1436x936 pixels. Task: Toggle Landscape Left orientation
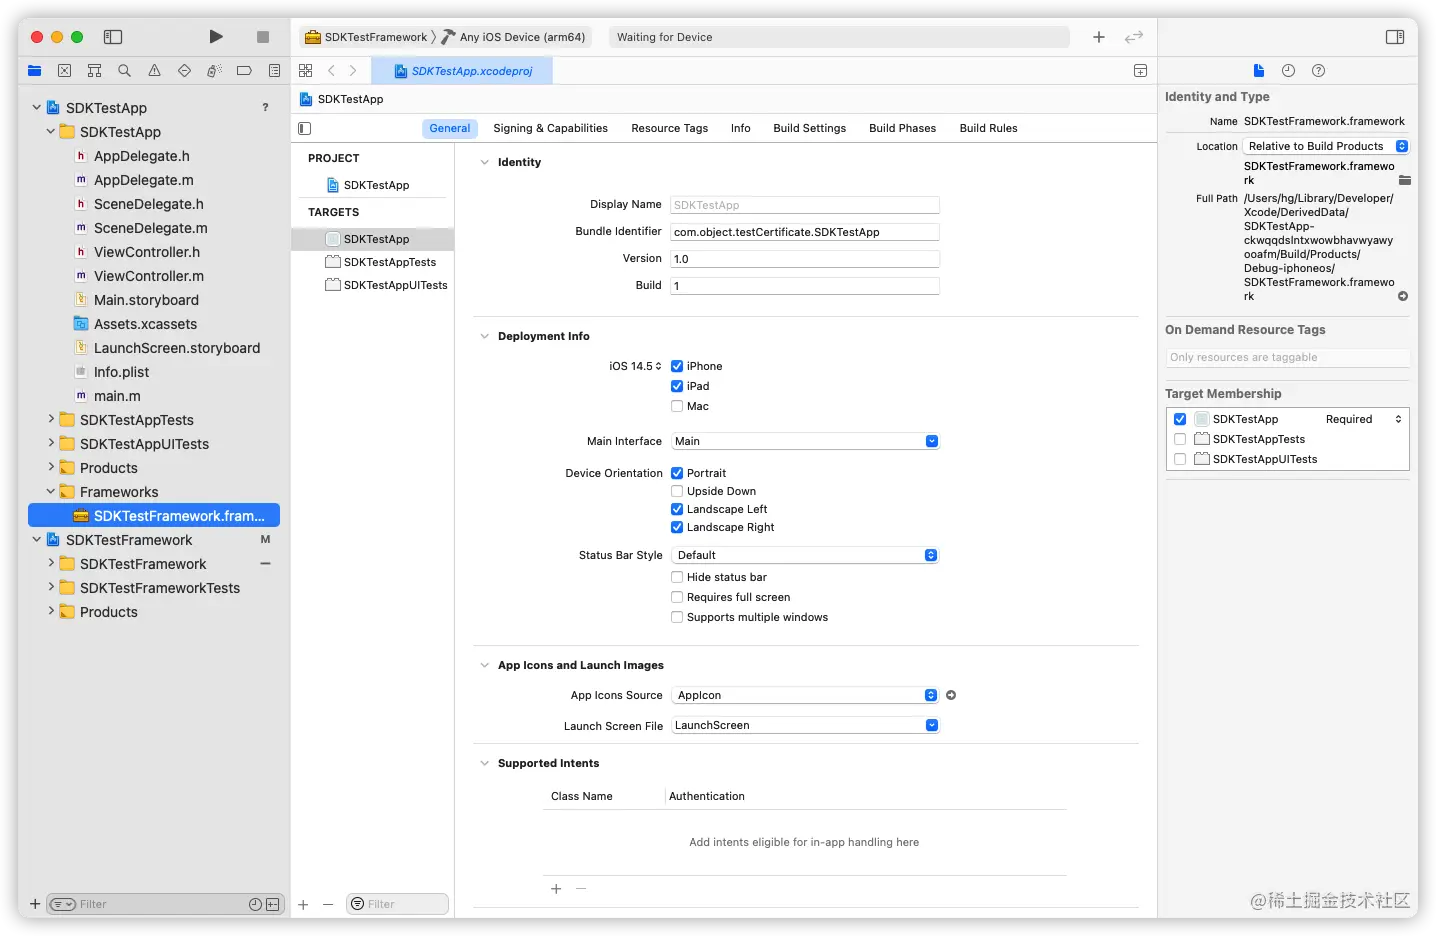(677, 509)
